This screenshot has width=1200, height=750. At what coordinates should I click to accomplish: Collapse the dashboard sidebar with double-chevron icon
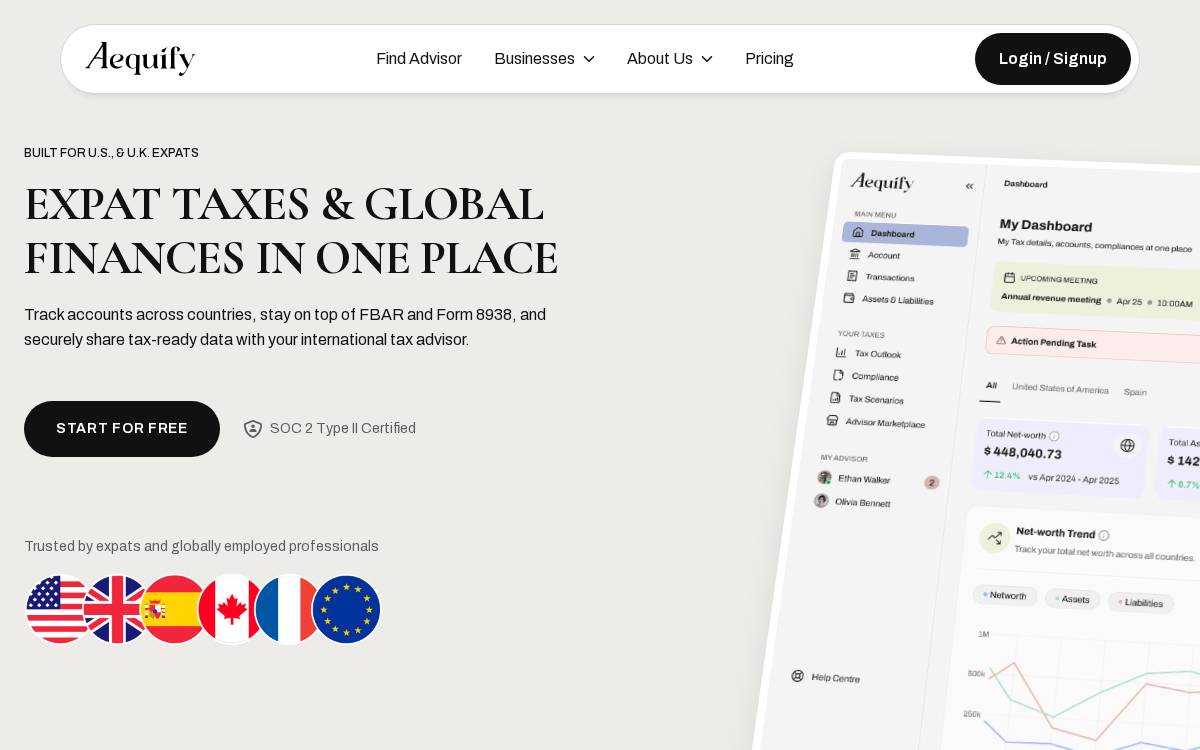coord(969,186)
